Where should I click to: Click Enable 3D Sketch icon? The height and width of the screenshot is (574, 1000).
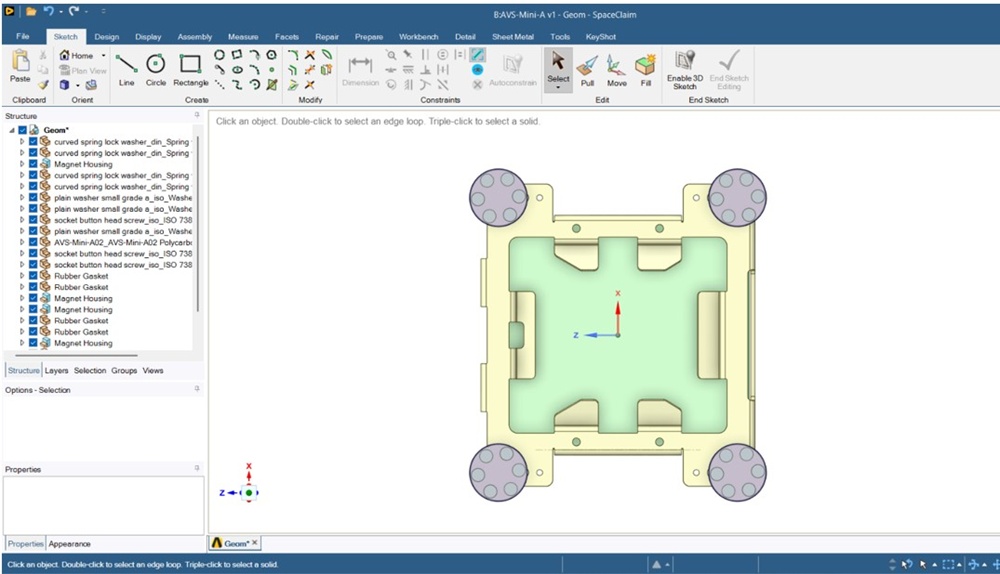point(685,61)
